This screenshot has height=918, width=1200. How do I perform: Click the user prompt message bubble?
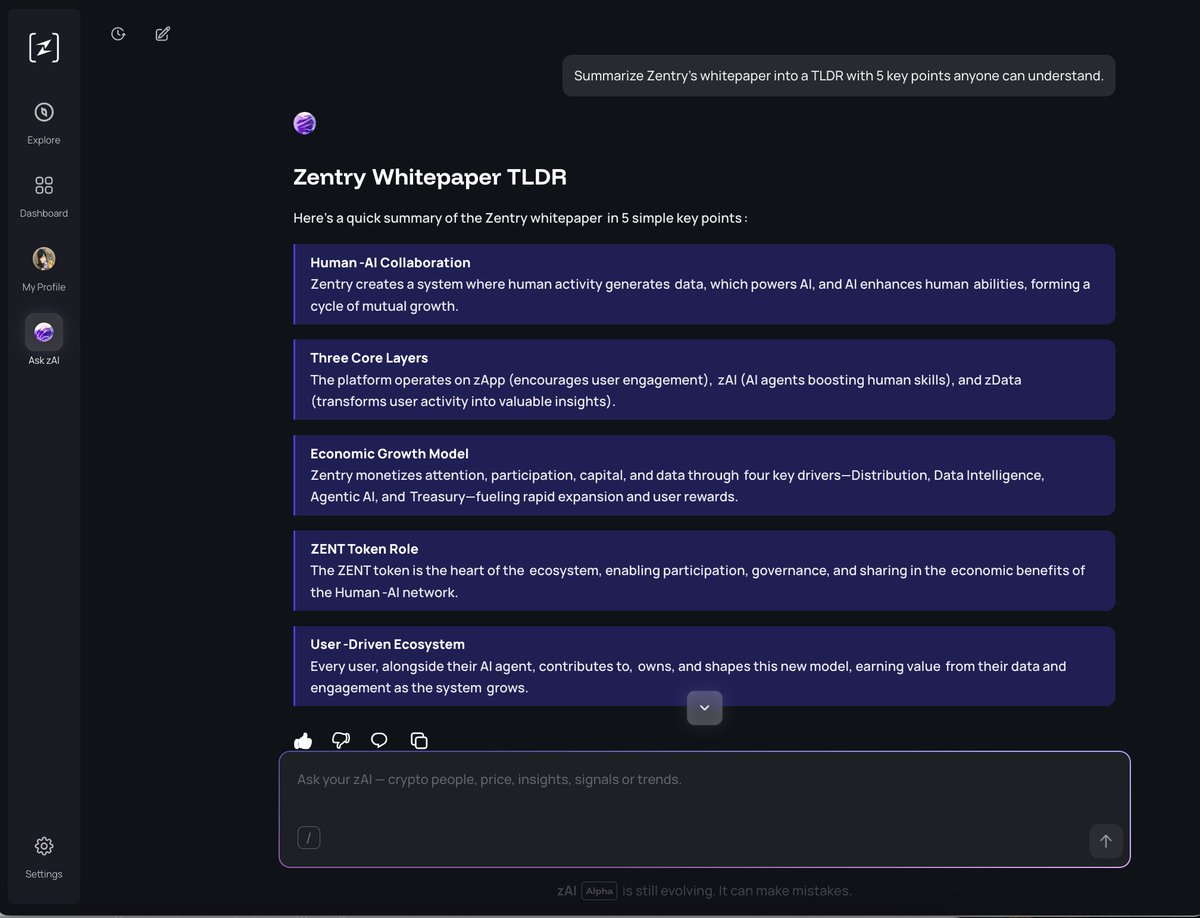coord(839,76)
